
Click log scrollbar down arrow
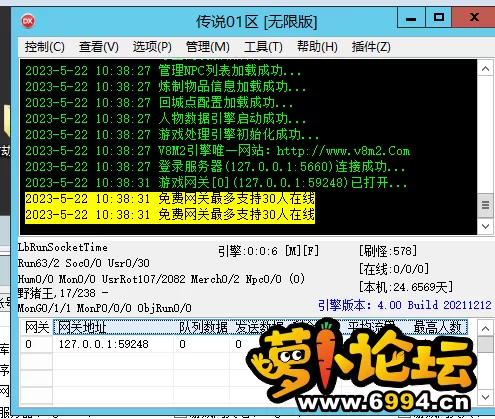click(486, 226)
